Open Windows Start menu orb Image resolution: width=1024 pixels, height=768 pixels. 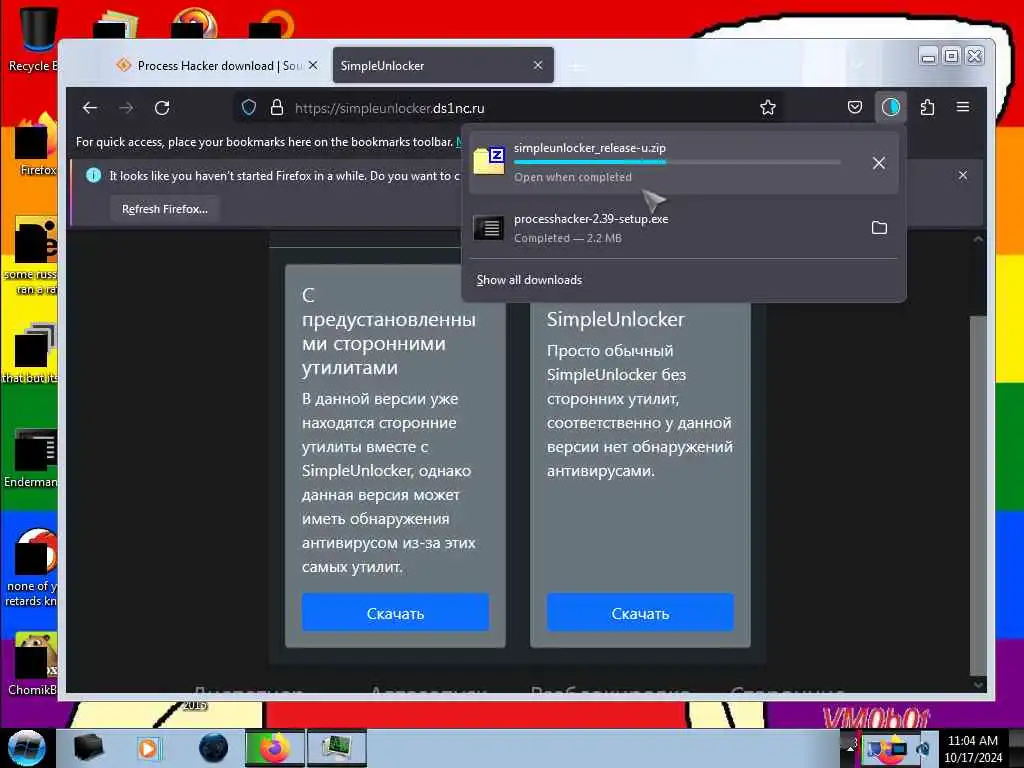(26, 747)
